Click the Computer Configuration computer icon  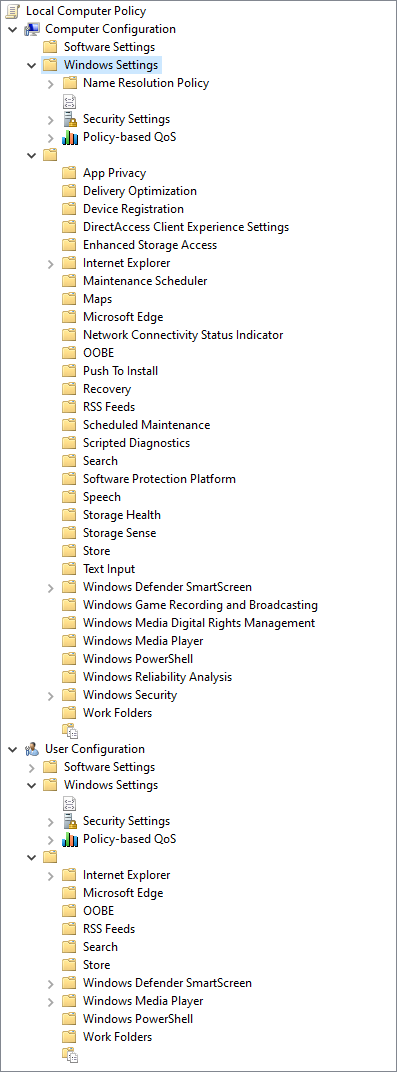click(31, 29)
